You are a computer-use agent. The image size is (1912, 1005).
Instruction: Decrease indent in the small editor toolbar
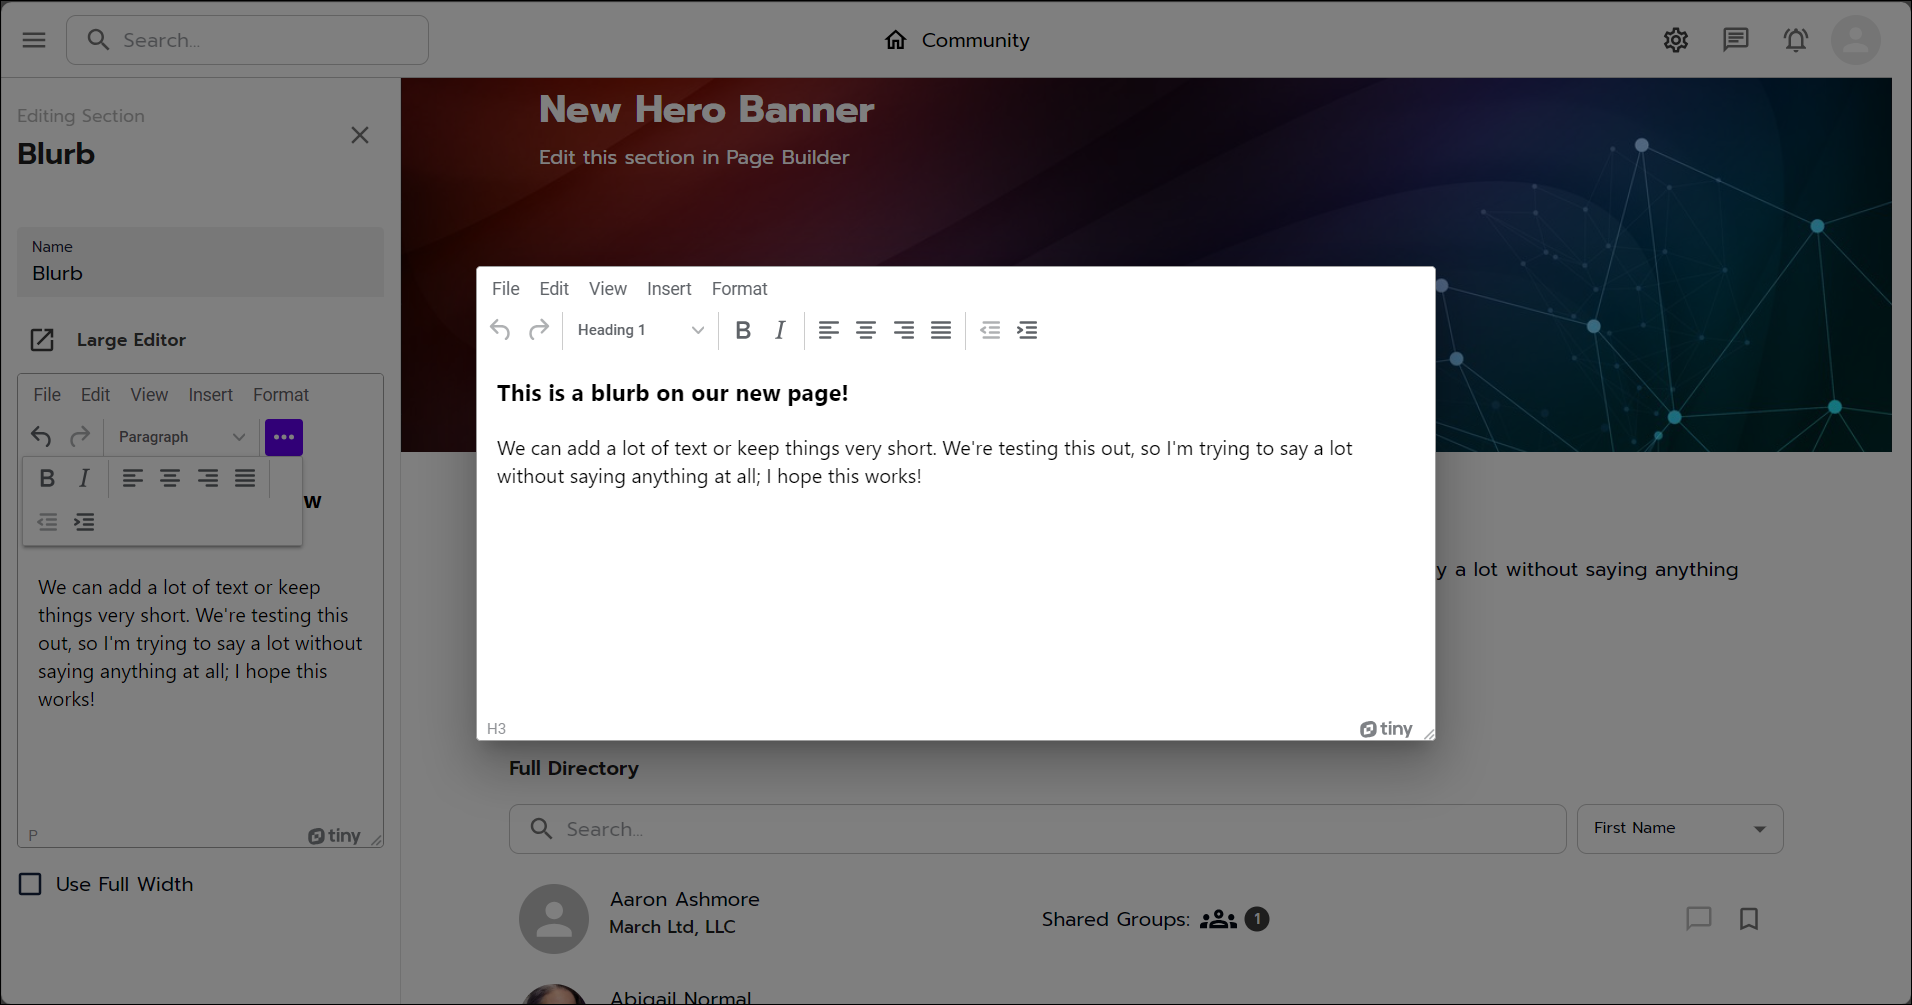point(46,521)
